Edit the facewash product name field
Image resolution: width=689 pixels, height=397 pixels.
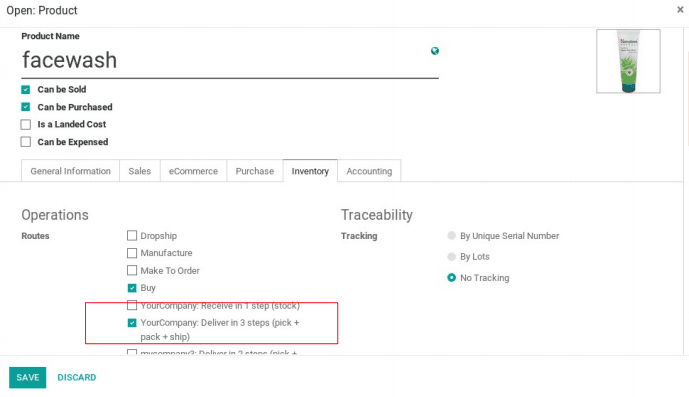coord(230,60)
